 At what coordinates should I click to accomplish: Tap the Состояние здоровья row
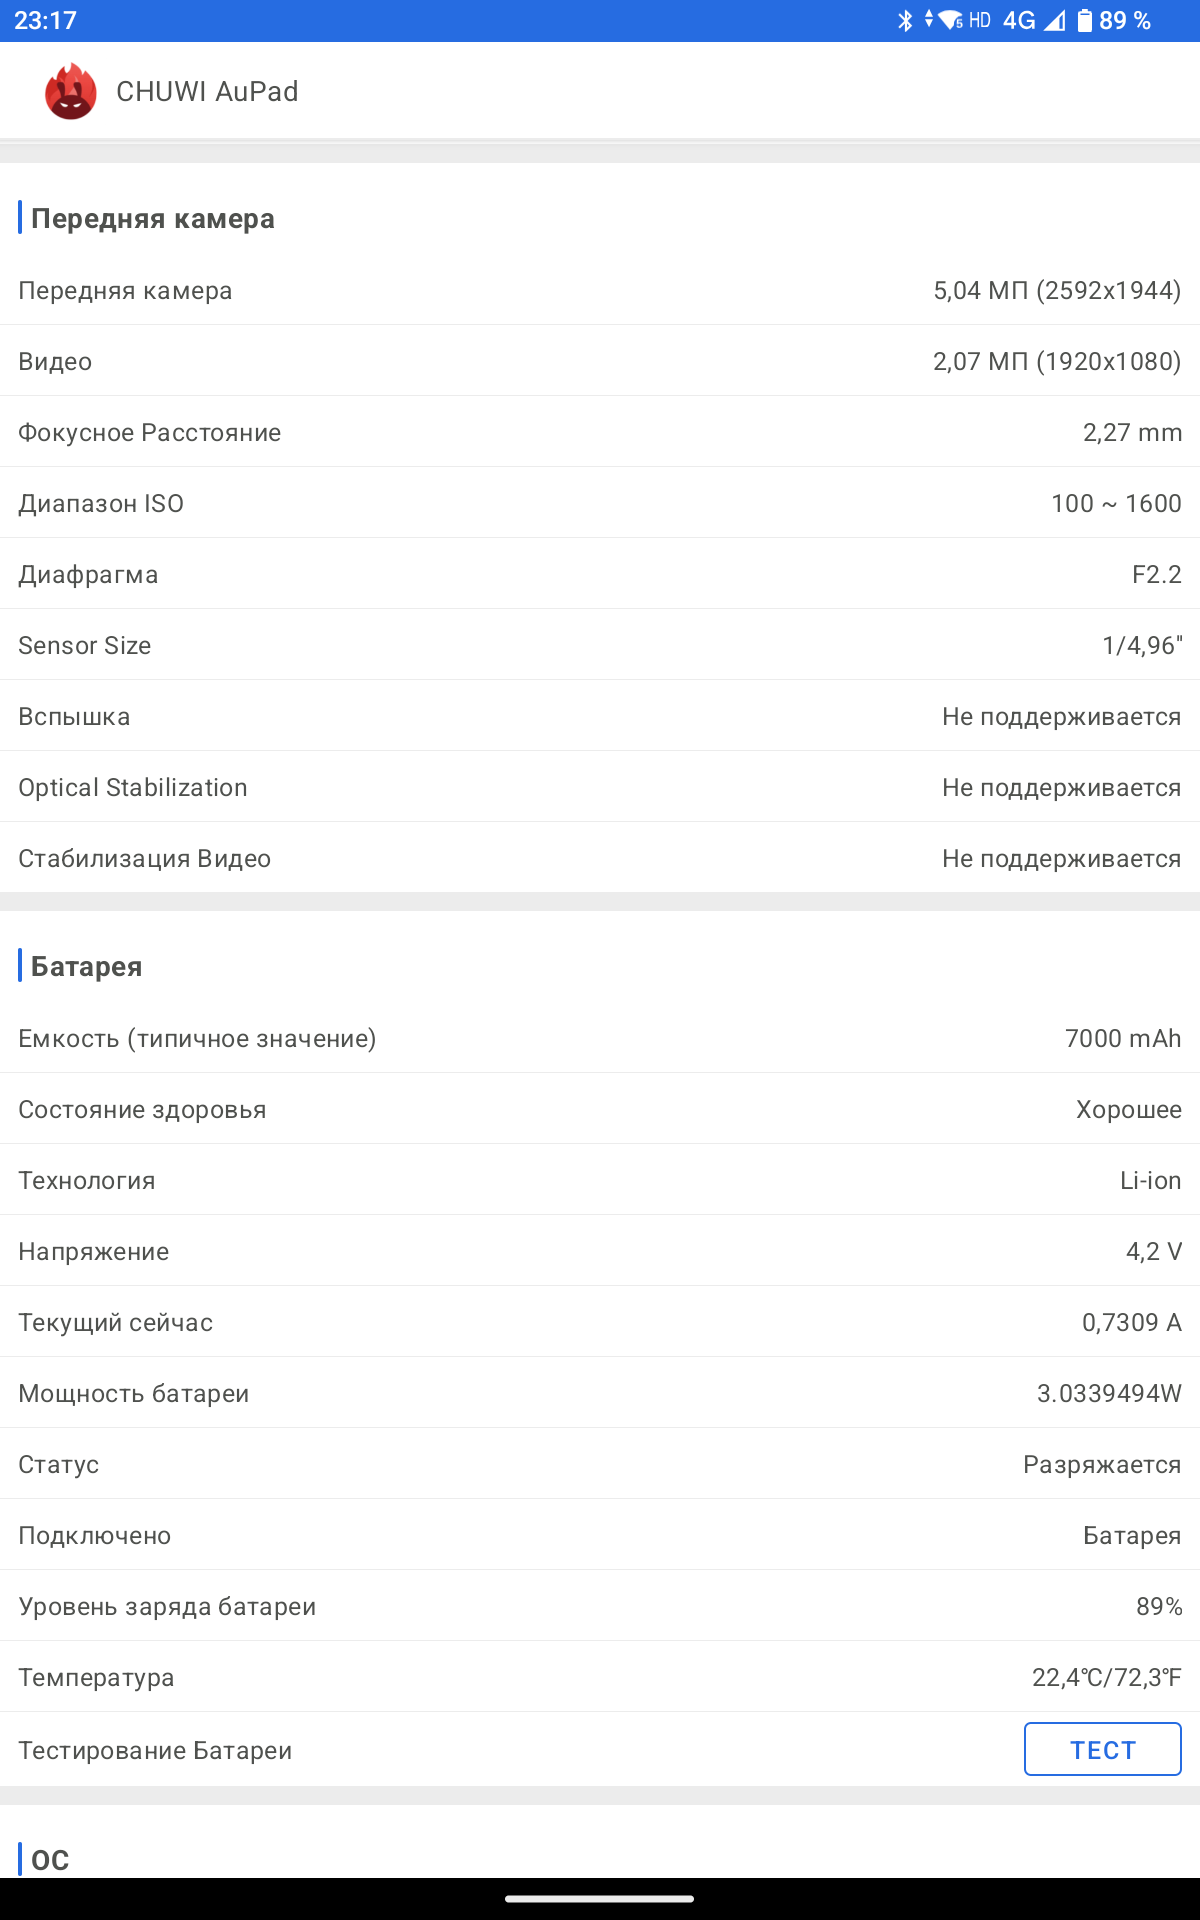tap(600, 1109)
